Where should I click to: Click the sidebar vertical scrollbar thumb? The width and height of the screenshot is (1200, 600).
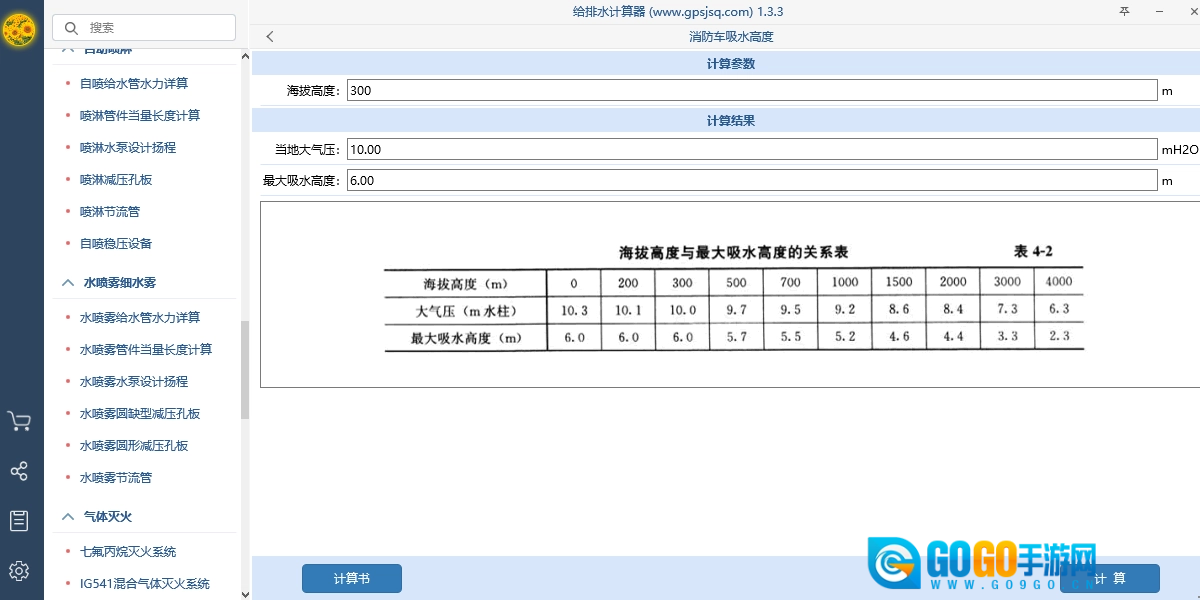245,370
